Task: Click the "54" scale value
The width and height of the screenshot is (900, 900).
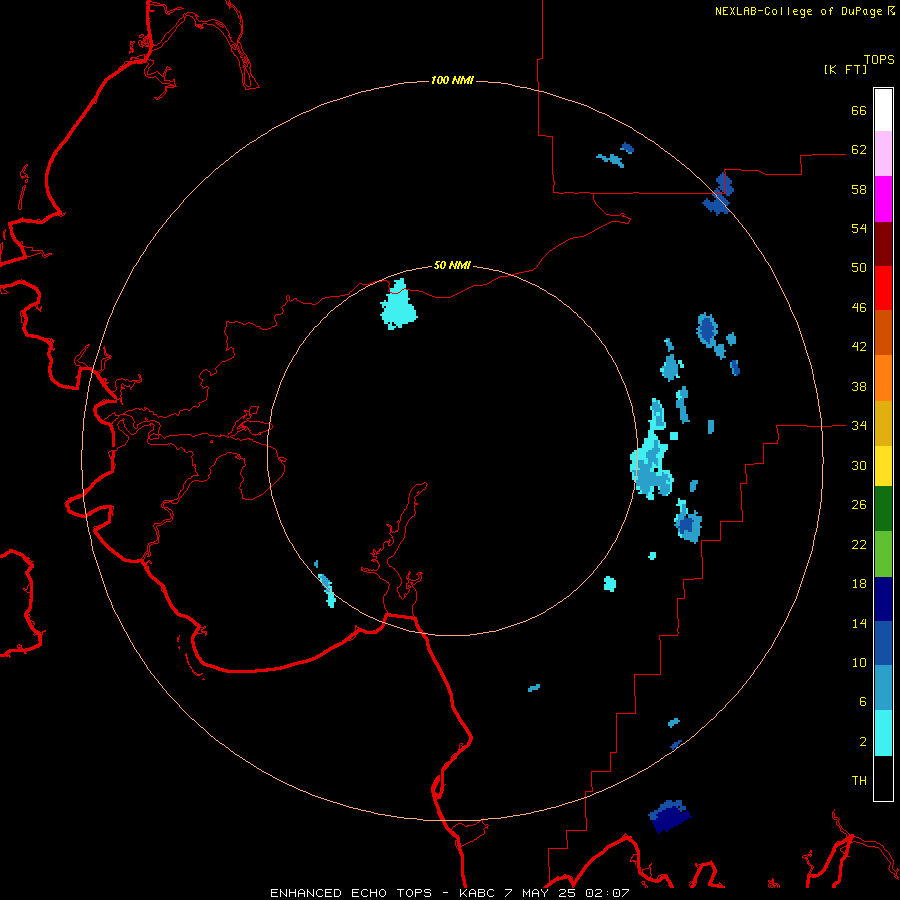Action: click(859, 228)
